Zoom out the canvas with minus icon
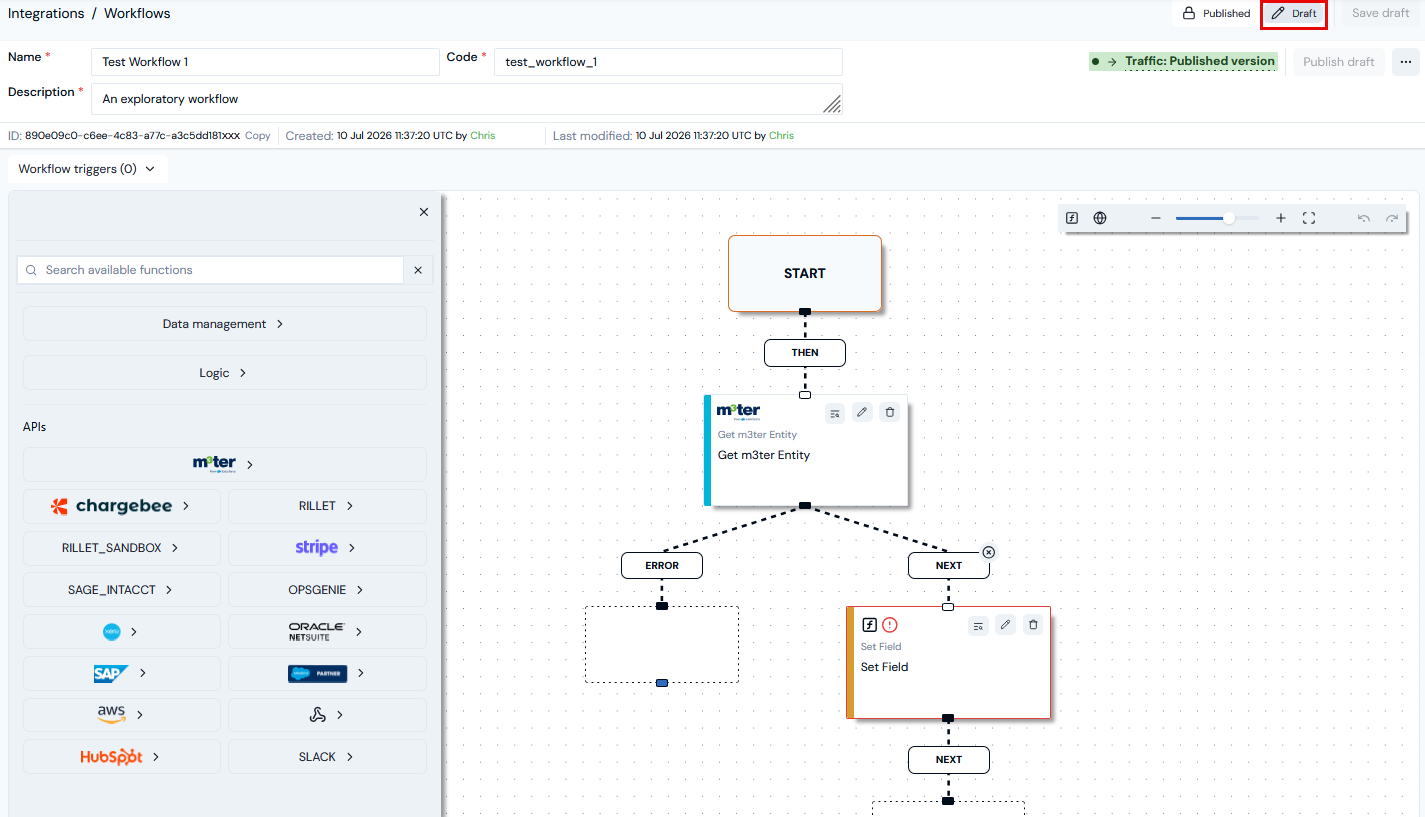 click(x=1156, y=218)
